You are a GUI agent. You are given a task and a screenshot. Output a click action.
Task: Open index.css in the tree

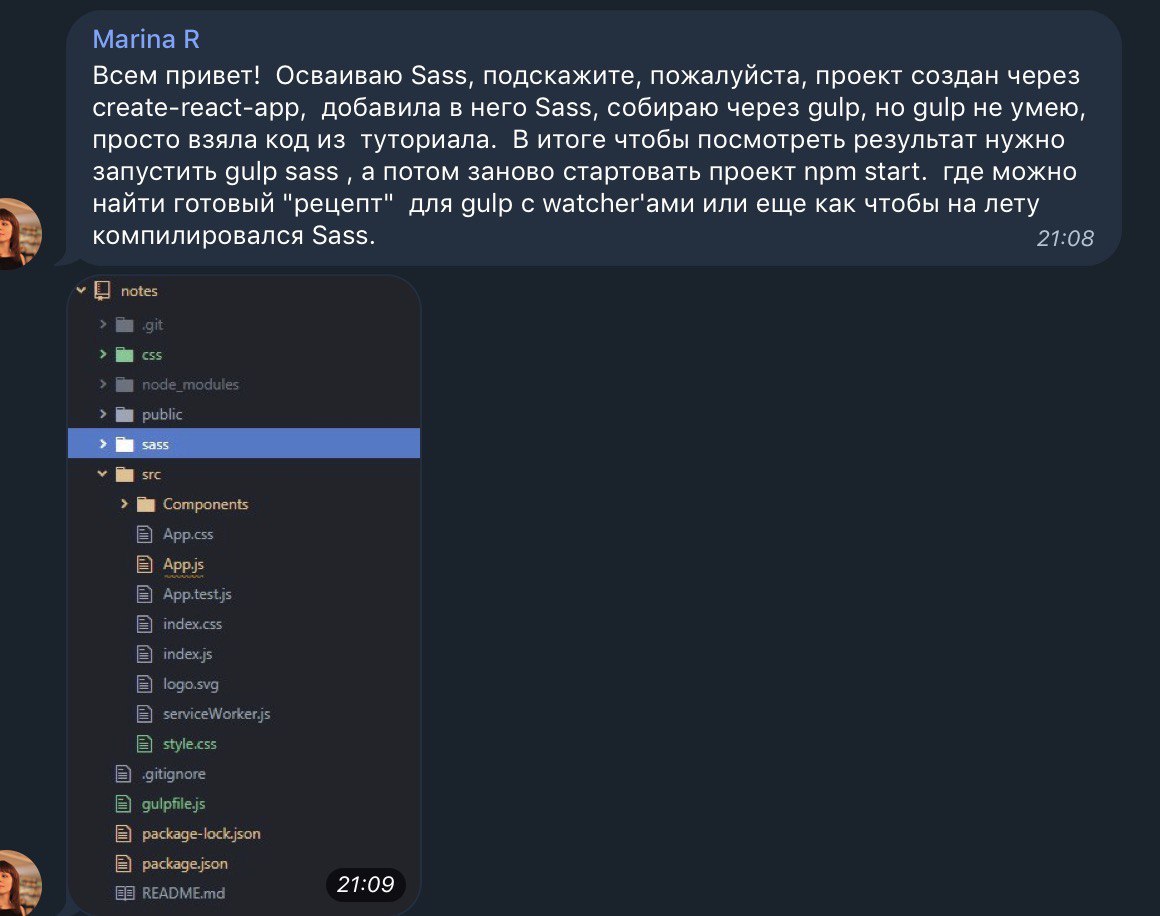(192, 624)
